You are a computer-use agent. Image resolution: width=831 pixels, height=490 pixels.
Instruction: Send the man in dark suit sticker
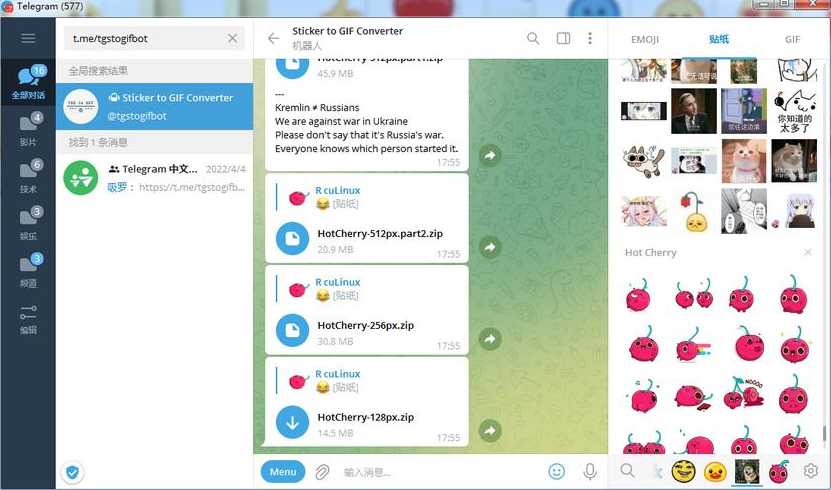pyautogui.click(x=694, y=111)
